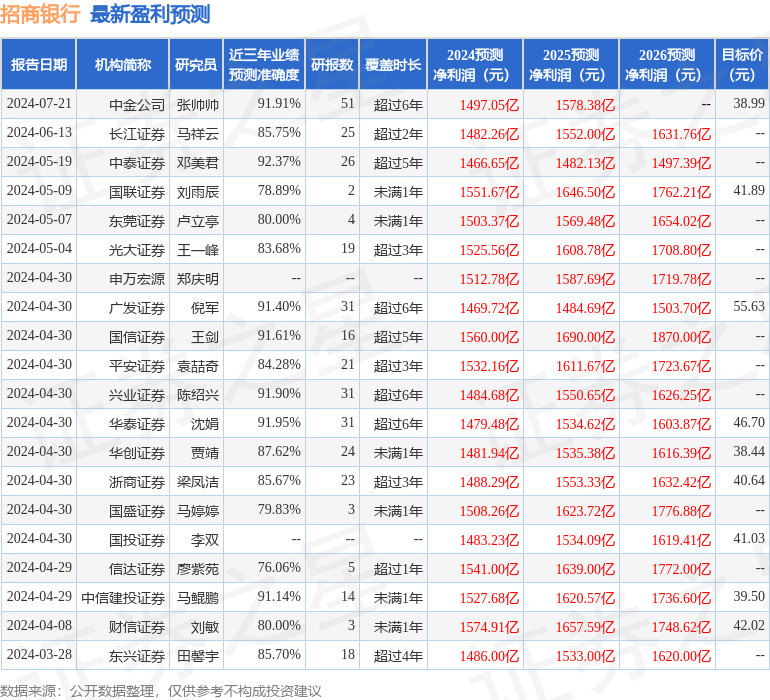Viewport: 770px width, 700px height.
Task: Click the 报告日期 column header
Action: point(39,65)
